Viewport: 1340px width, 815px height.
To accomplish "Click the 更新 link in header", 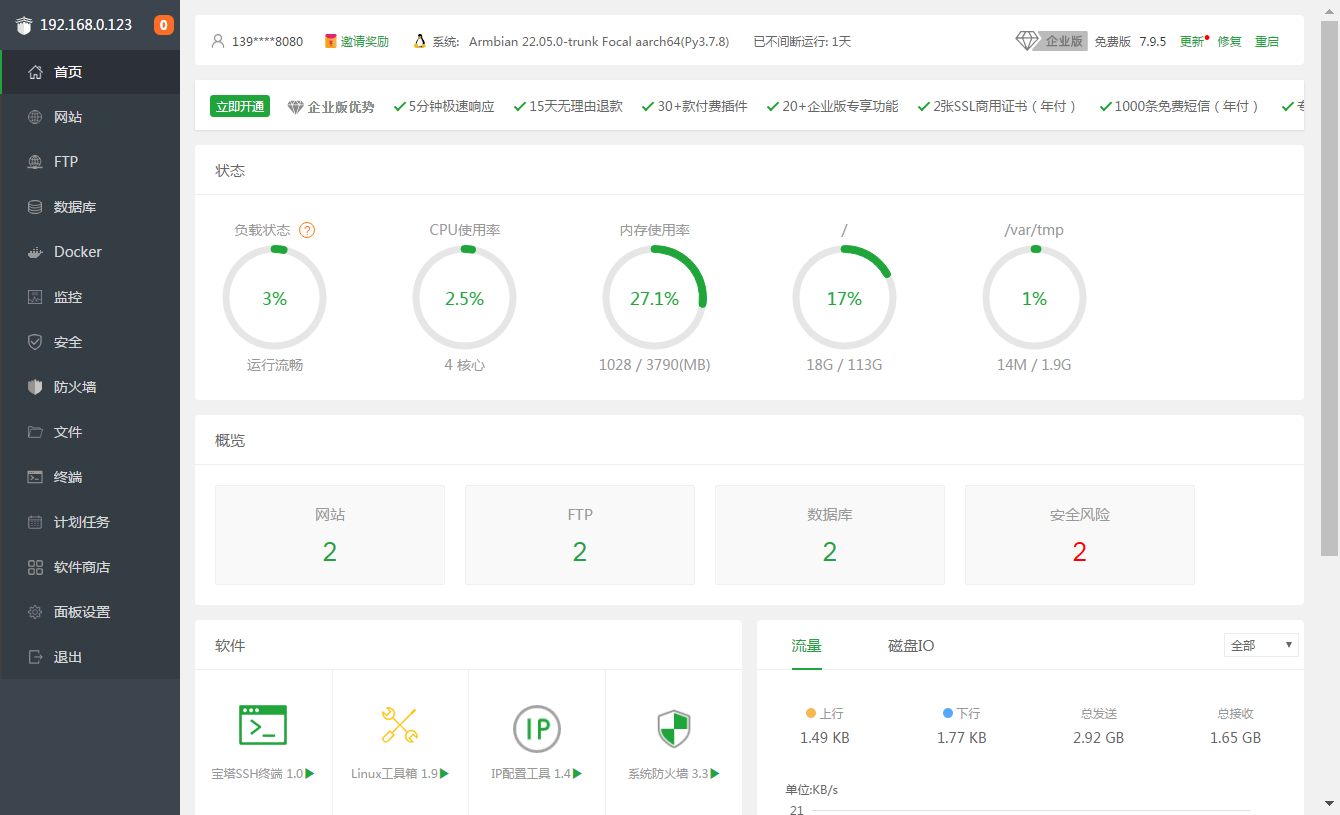I will pyautogui.click(x=1191, y=42).
